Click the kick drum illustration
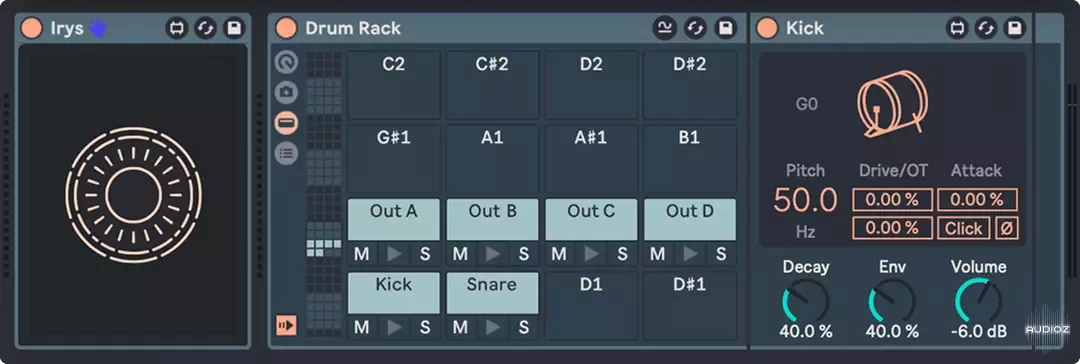Viewport: 1080px width, 364px height. pyautogui.click(x=892, y=104)
